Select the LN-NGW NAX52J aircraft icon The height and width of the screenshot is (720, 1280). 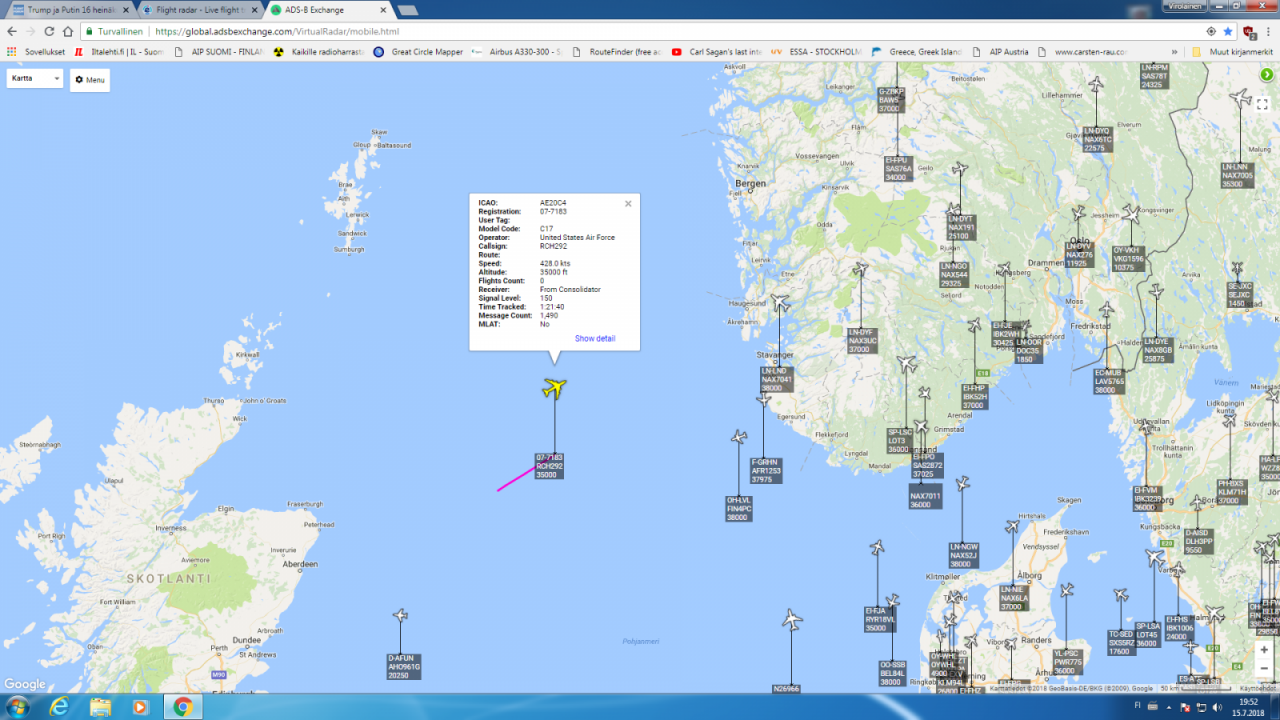coord(962,484)
